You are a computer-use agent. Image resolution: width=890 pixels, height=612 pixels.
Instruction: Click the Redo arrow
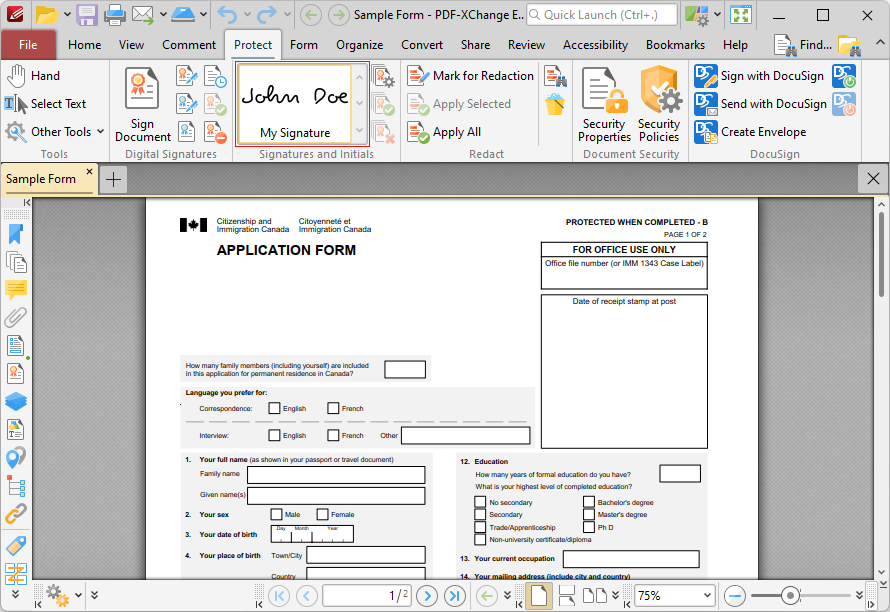[267, 15]
